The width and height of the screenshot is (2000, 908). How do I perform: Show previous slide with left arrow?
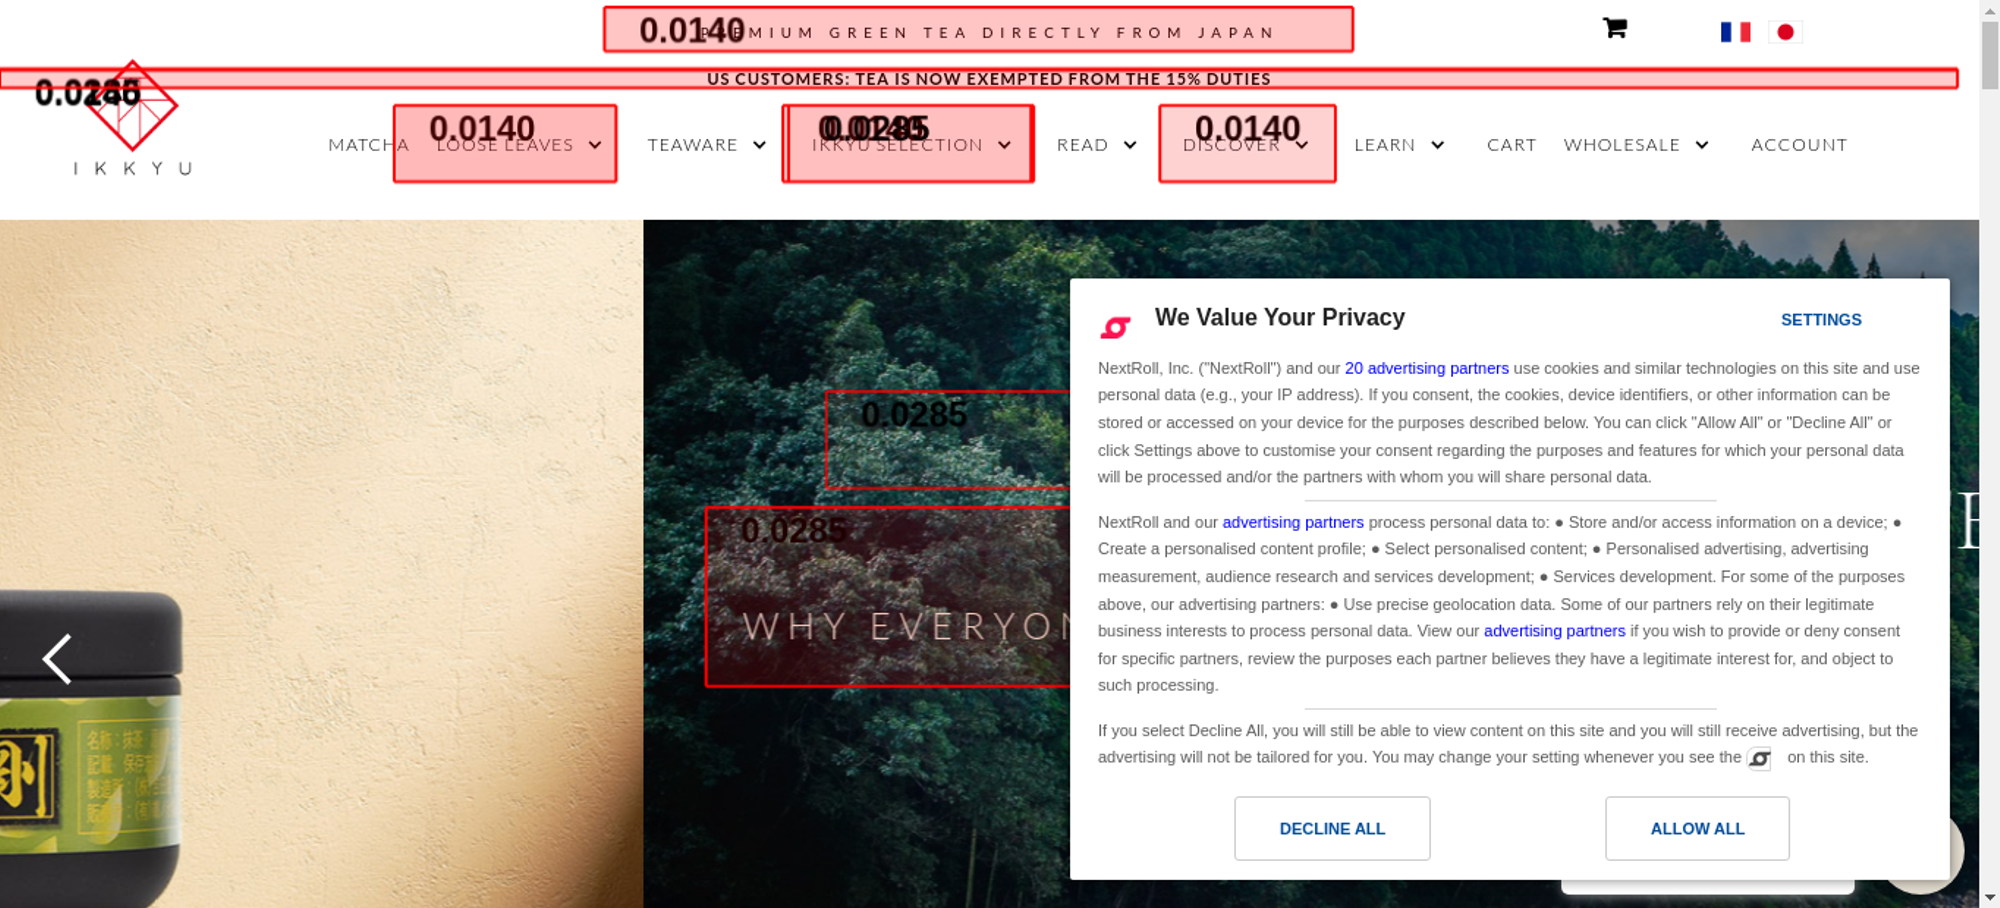click(x=57, y=659)
